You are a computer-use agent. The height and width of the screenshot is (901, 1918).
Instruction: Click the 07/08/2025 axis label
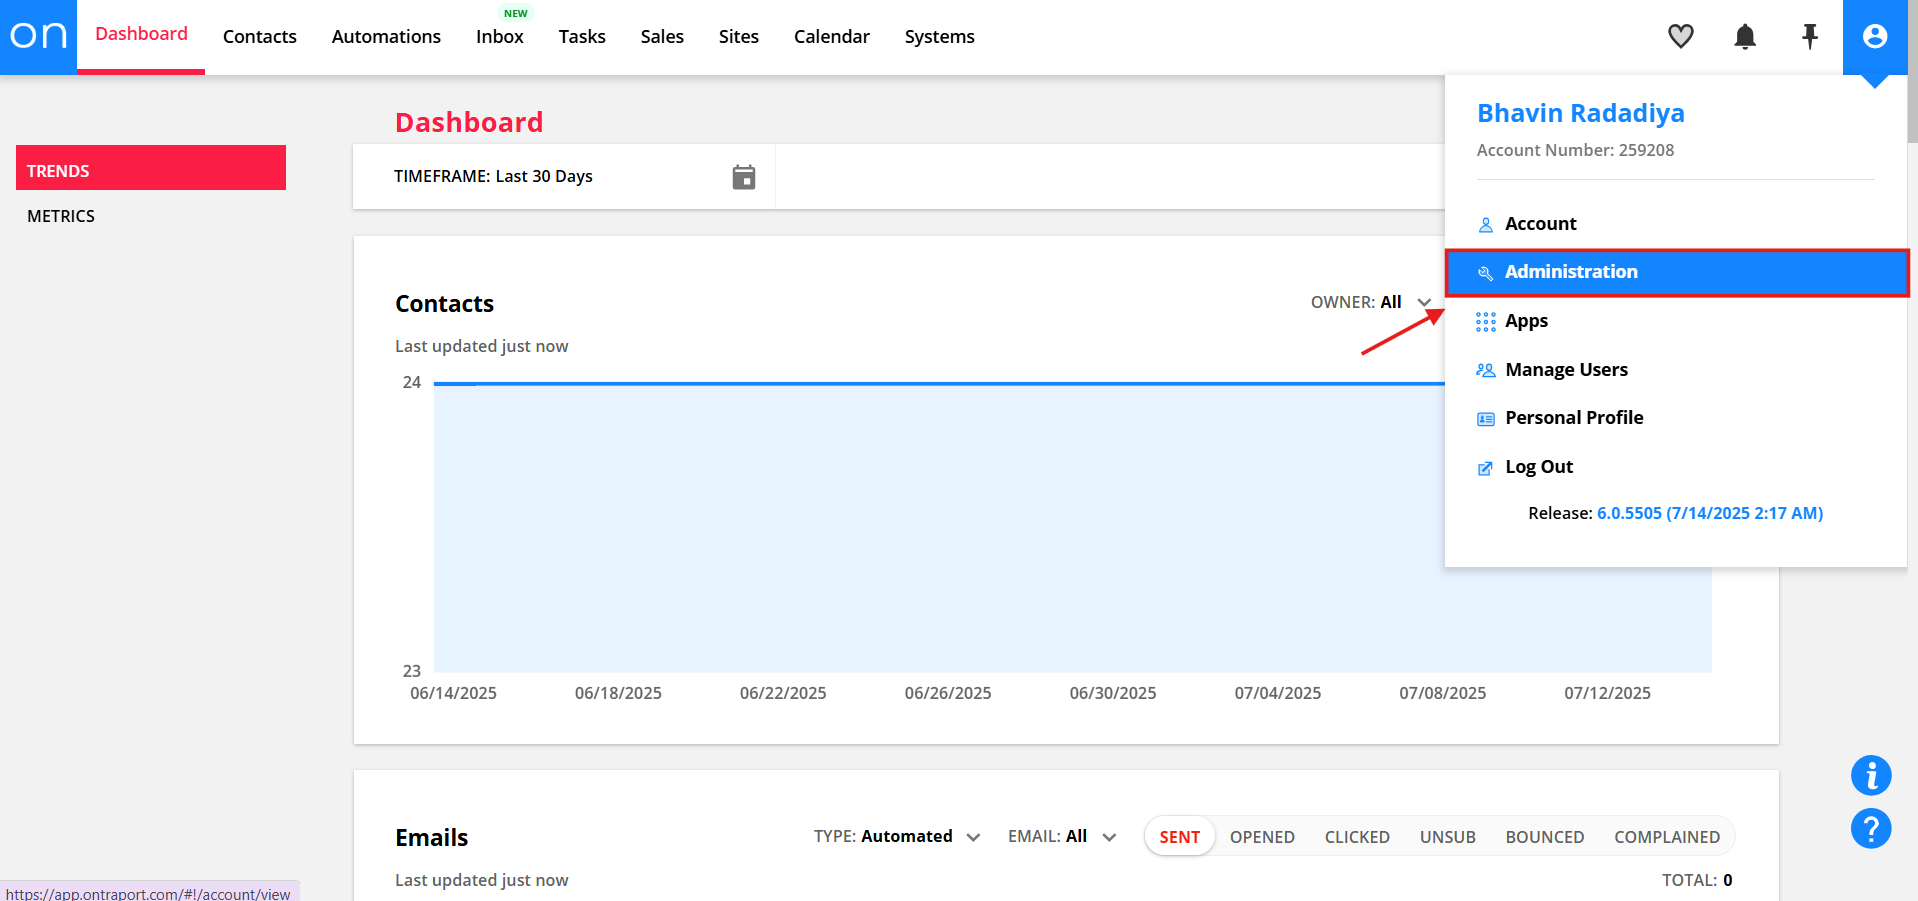tap(1443, 693)
